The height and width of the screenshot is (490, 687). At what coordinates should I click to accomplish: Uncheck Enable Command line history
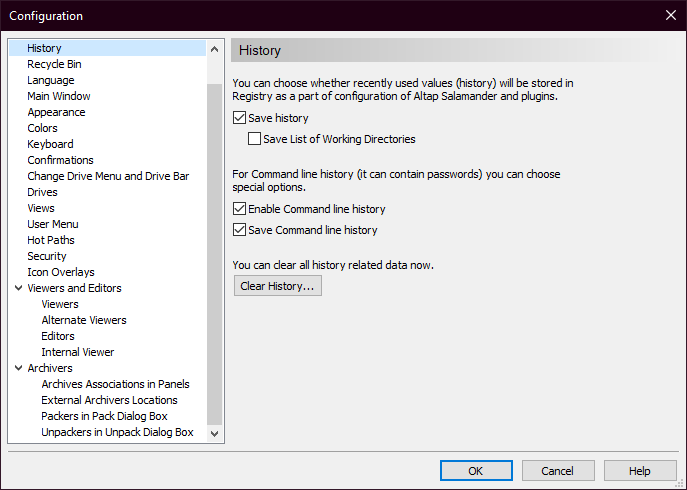[x=239, y=209]
